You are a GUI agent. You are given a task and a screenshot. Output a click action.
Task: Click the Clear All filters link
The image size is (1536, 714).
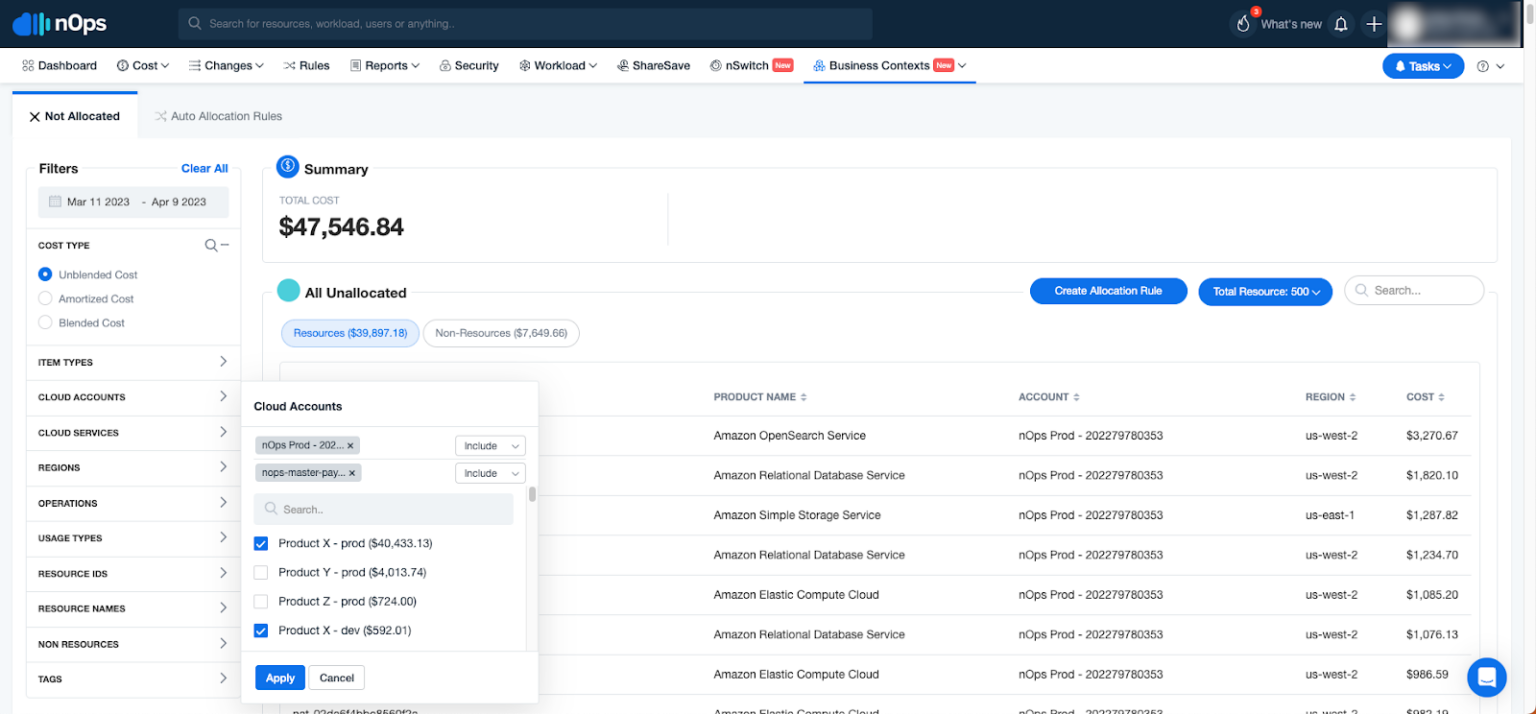click(204, 168)
